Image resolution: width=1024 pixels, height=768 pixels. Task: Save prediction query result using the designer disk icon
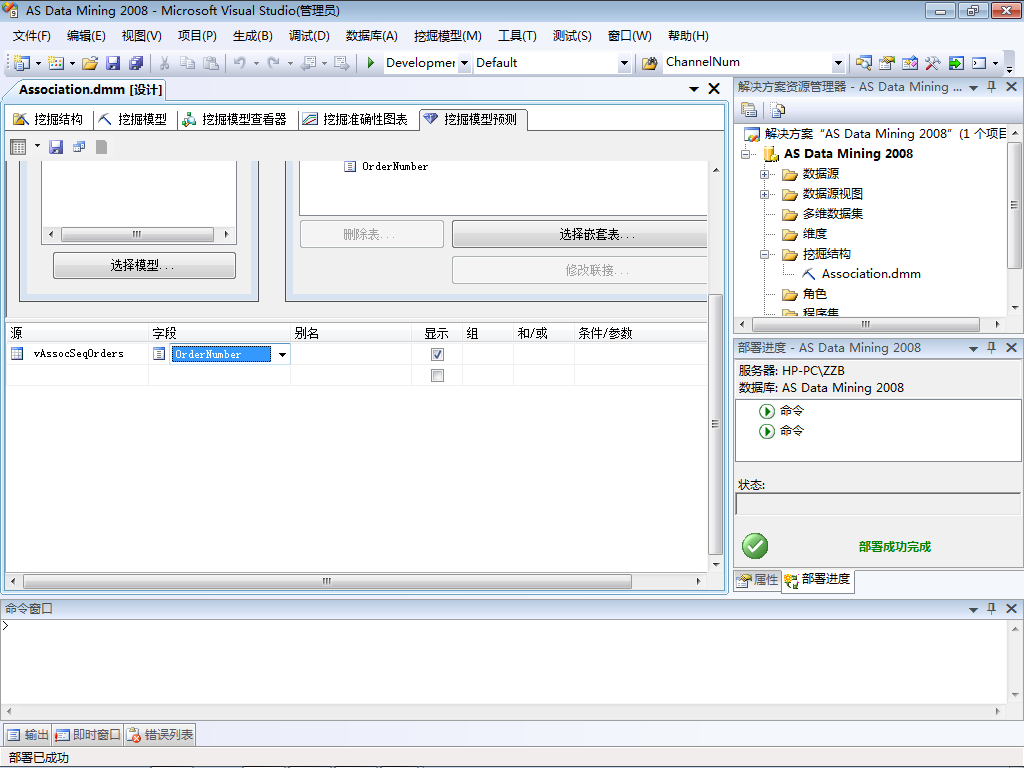pyautogui.click(x=56, y=147)
